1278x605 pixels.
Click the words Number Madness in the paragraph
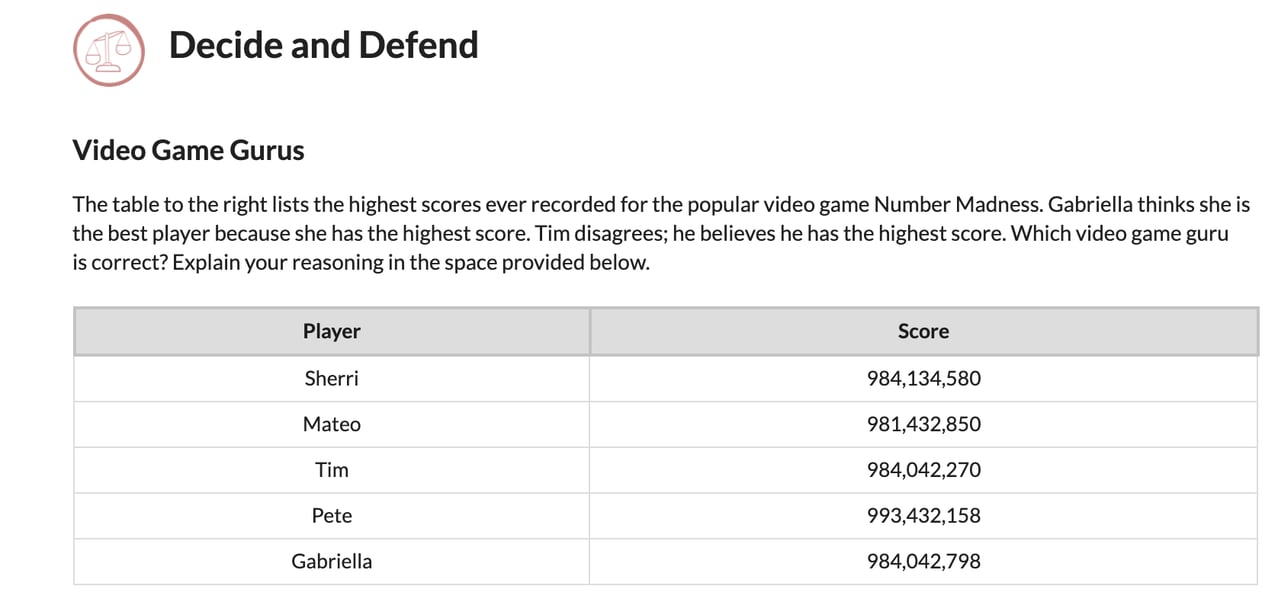pos(957,205)
